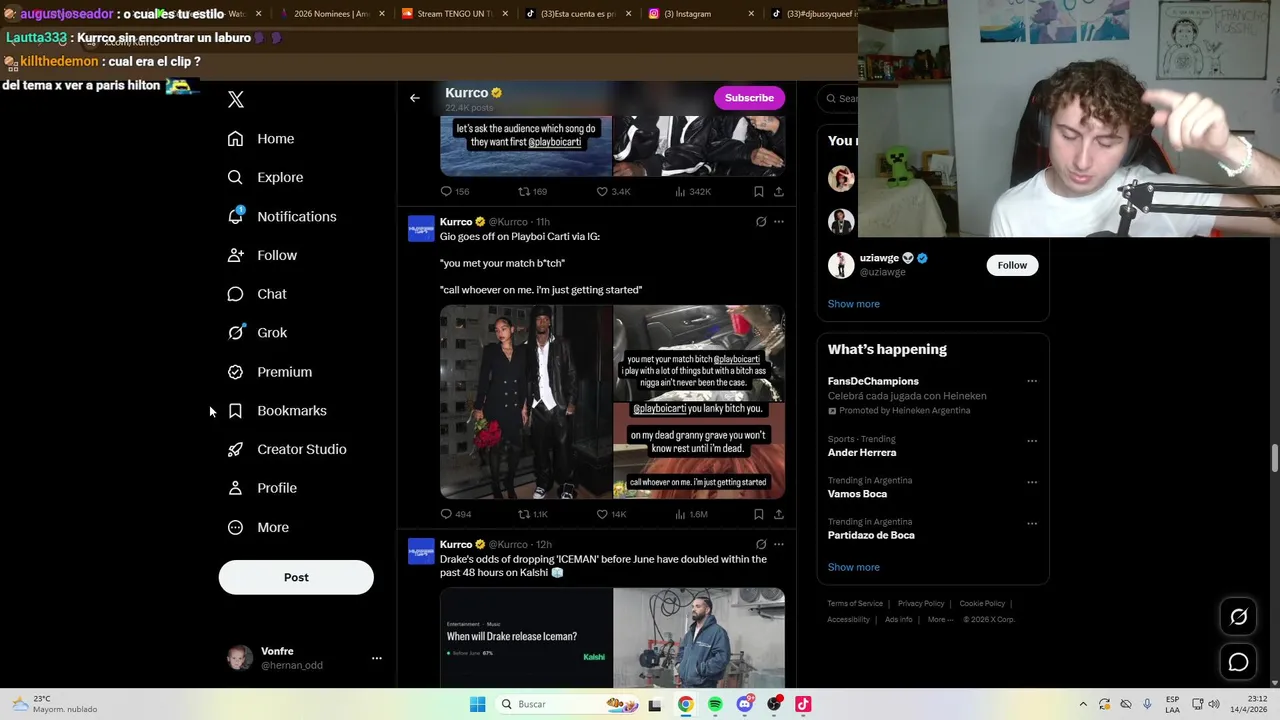Open more options on Drake ICEMAN post
1280x720 pixels.
pyautogui.click(x=779, y=545)
